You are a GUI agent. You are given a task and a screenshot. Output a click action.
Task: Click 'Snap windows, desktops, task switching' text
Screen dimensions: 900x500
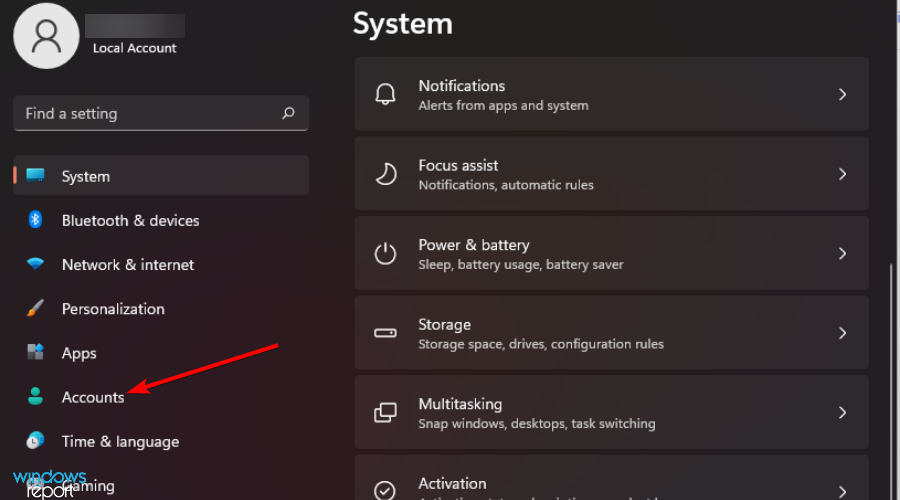[537, 424]
